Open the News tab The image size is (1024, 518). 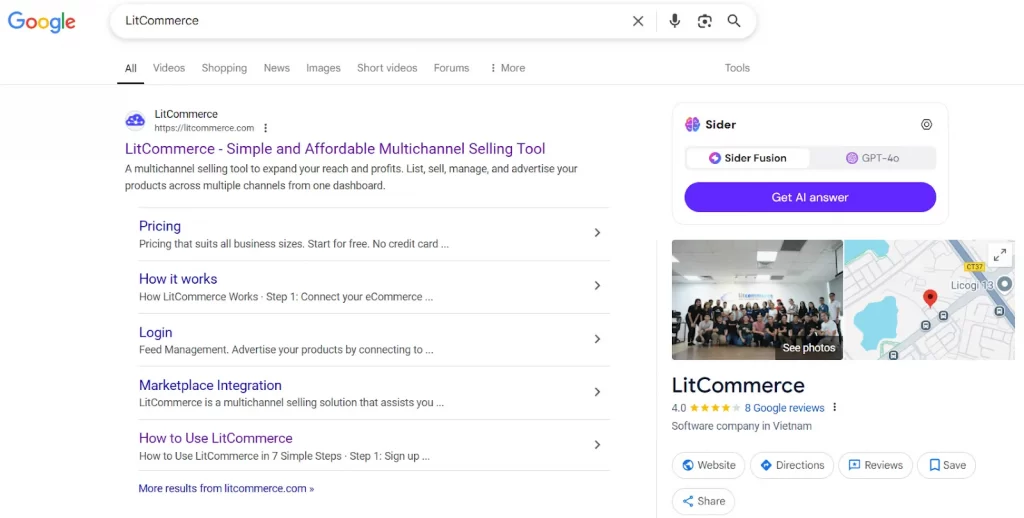click(x=277, y=68)
